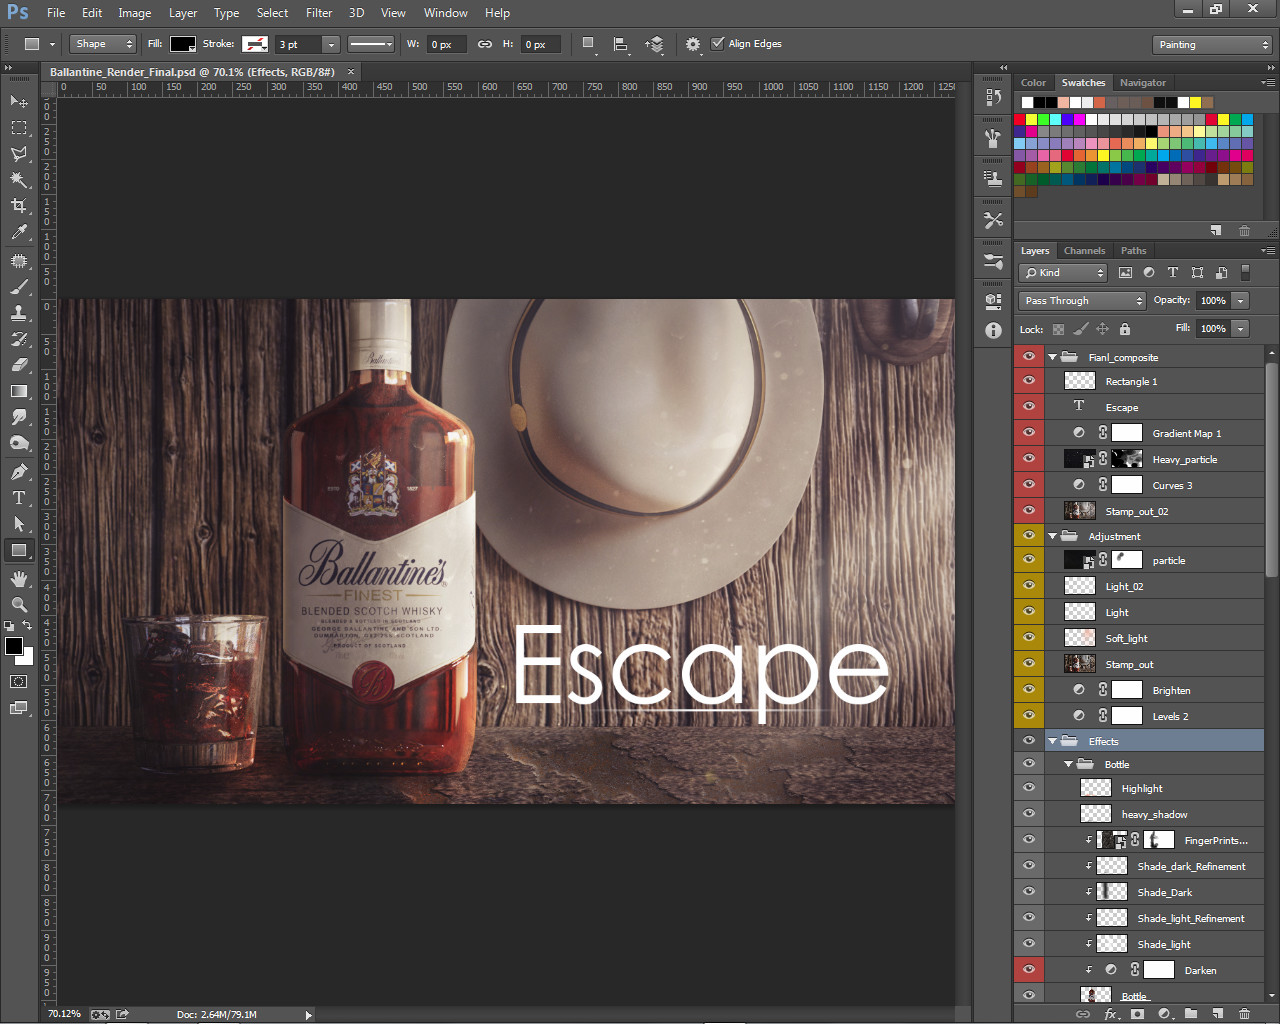Click the stroke width 3 pt field
The width and height of the screenshot is (1280, 1024).
[x=298, y=44]
